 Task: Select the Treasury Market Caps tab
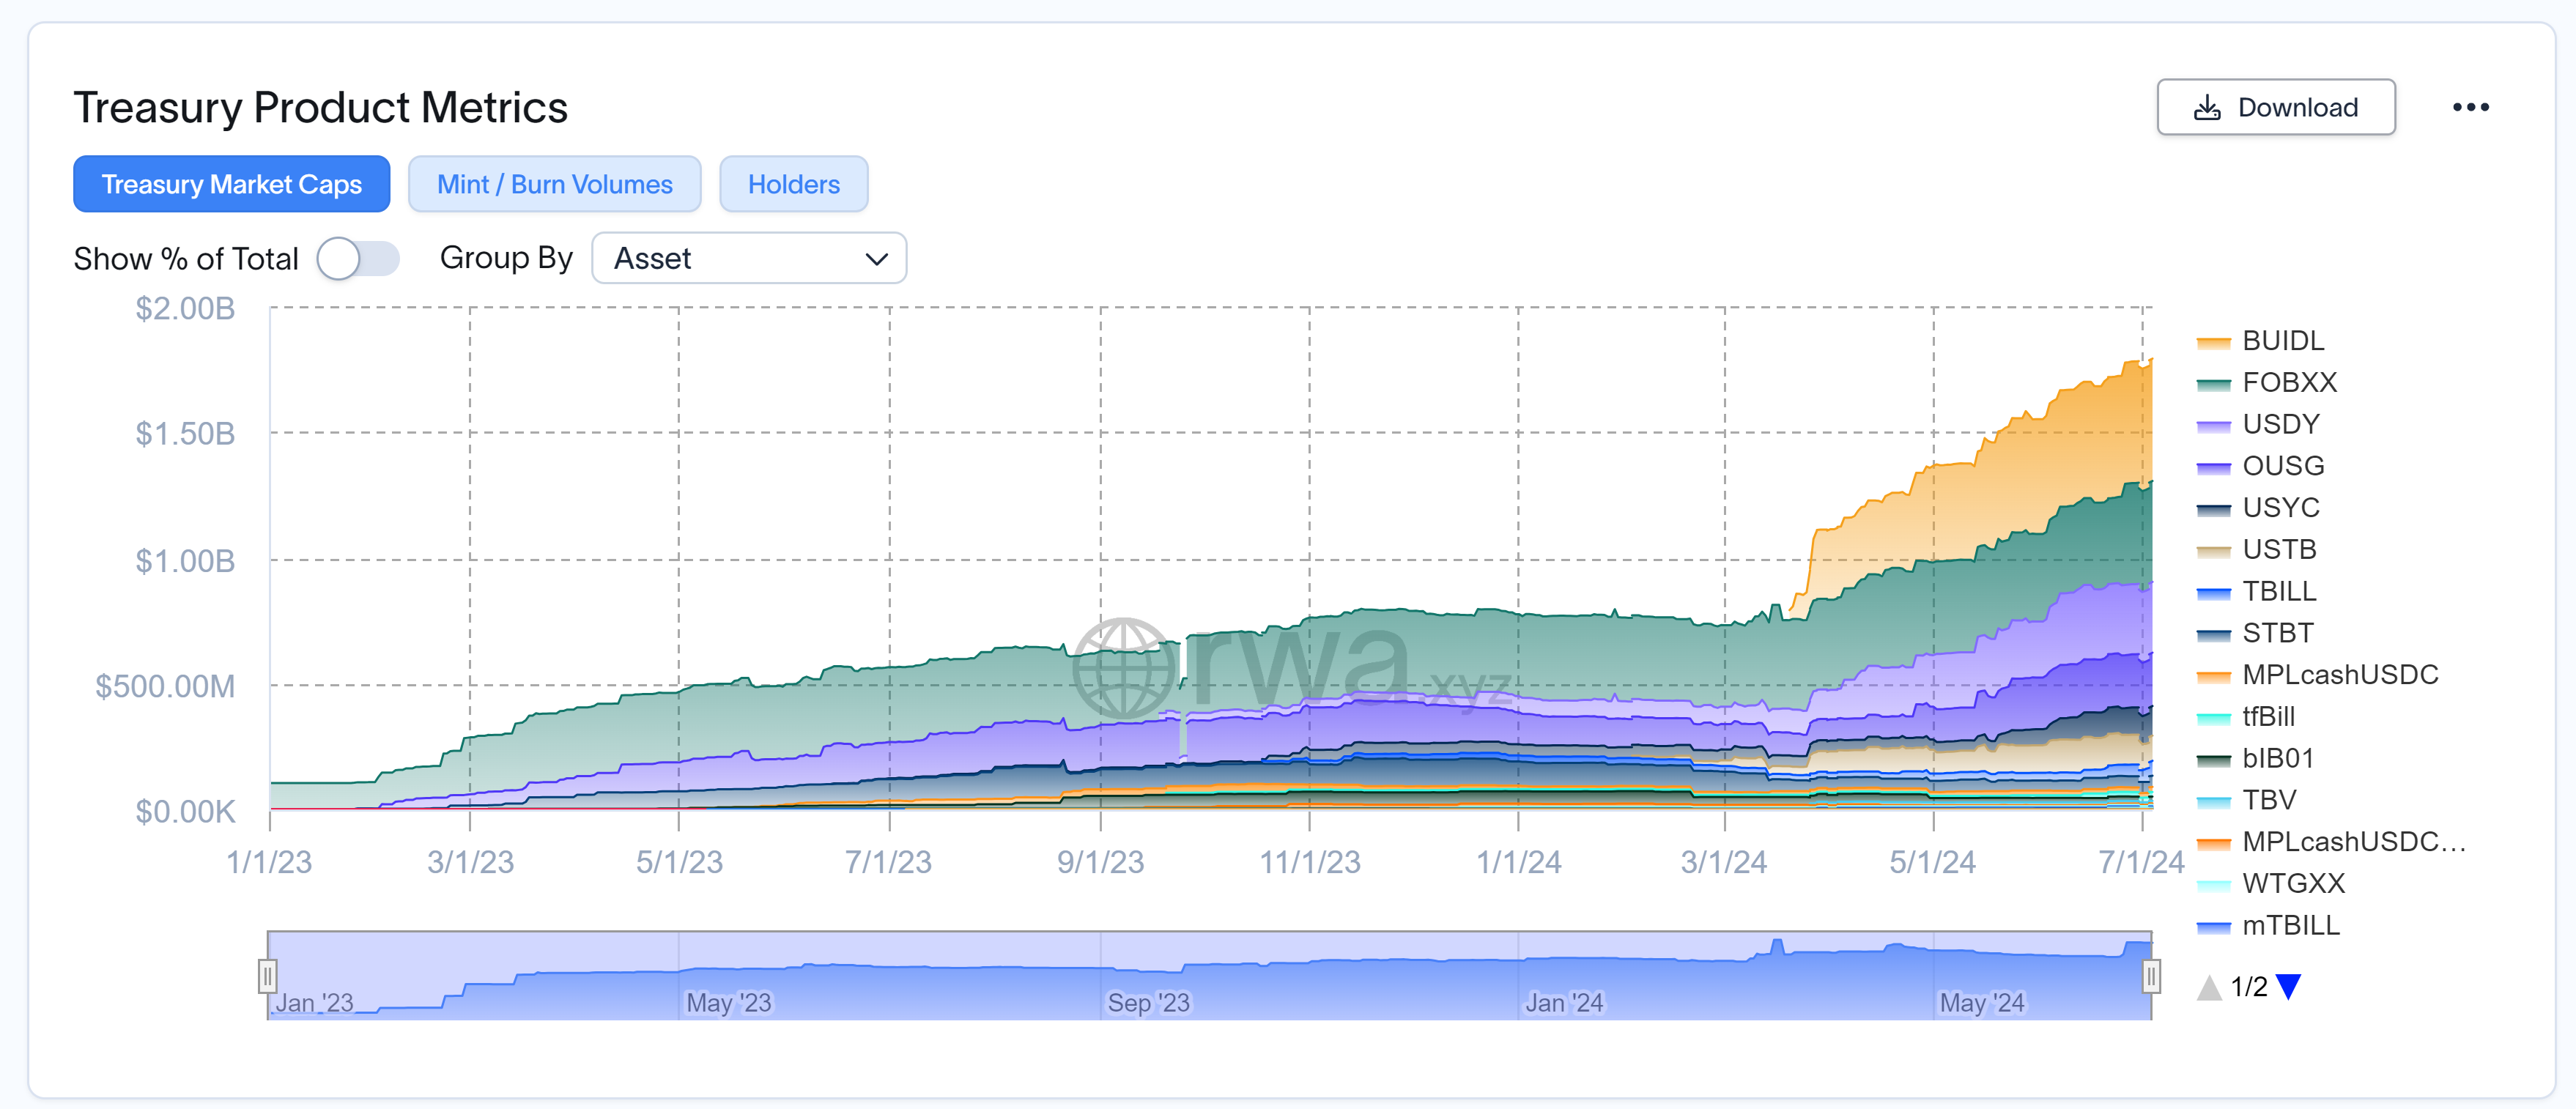click(x=231, y=185)
